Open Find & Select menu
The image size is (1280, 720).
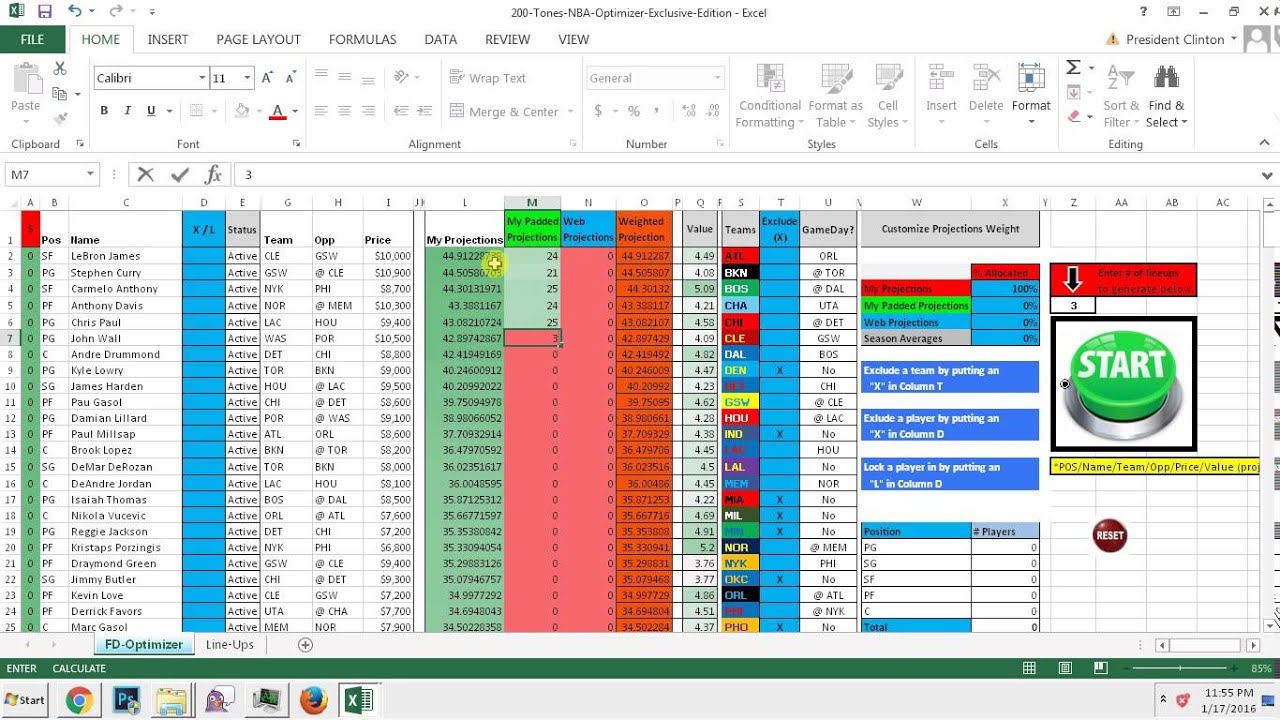1166,96
